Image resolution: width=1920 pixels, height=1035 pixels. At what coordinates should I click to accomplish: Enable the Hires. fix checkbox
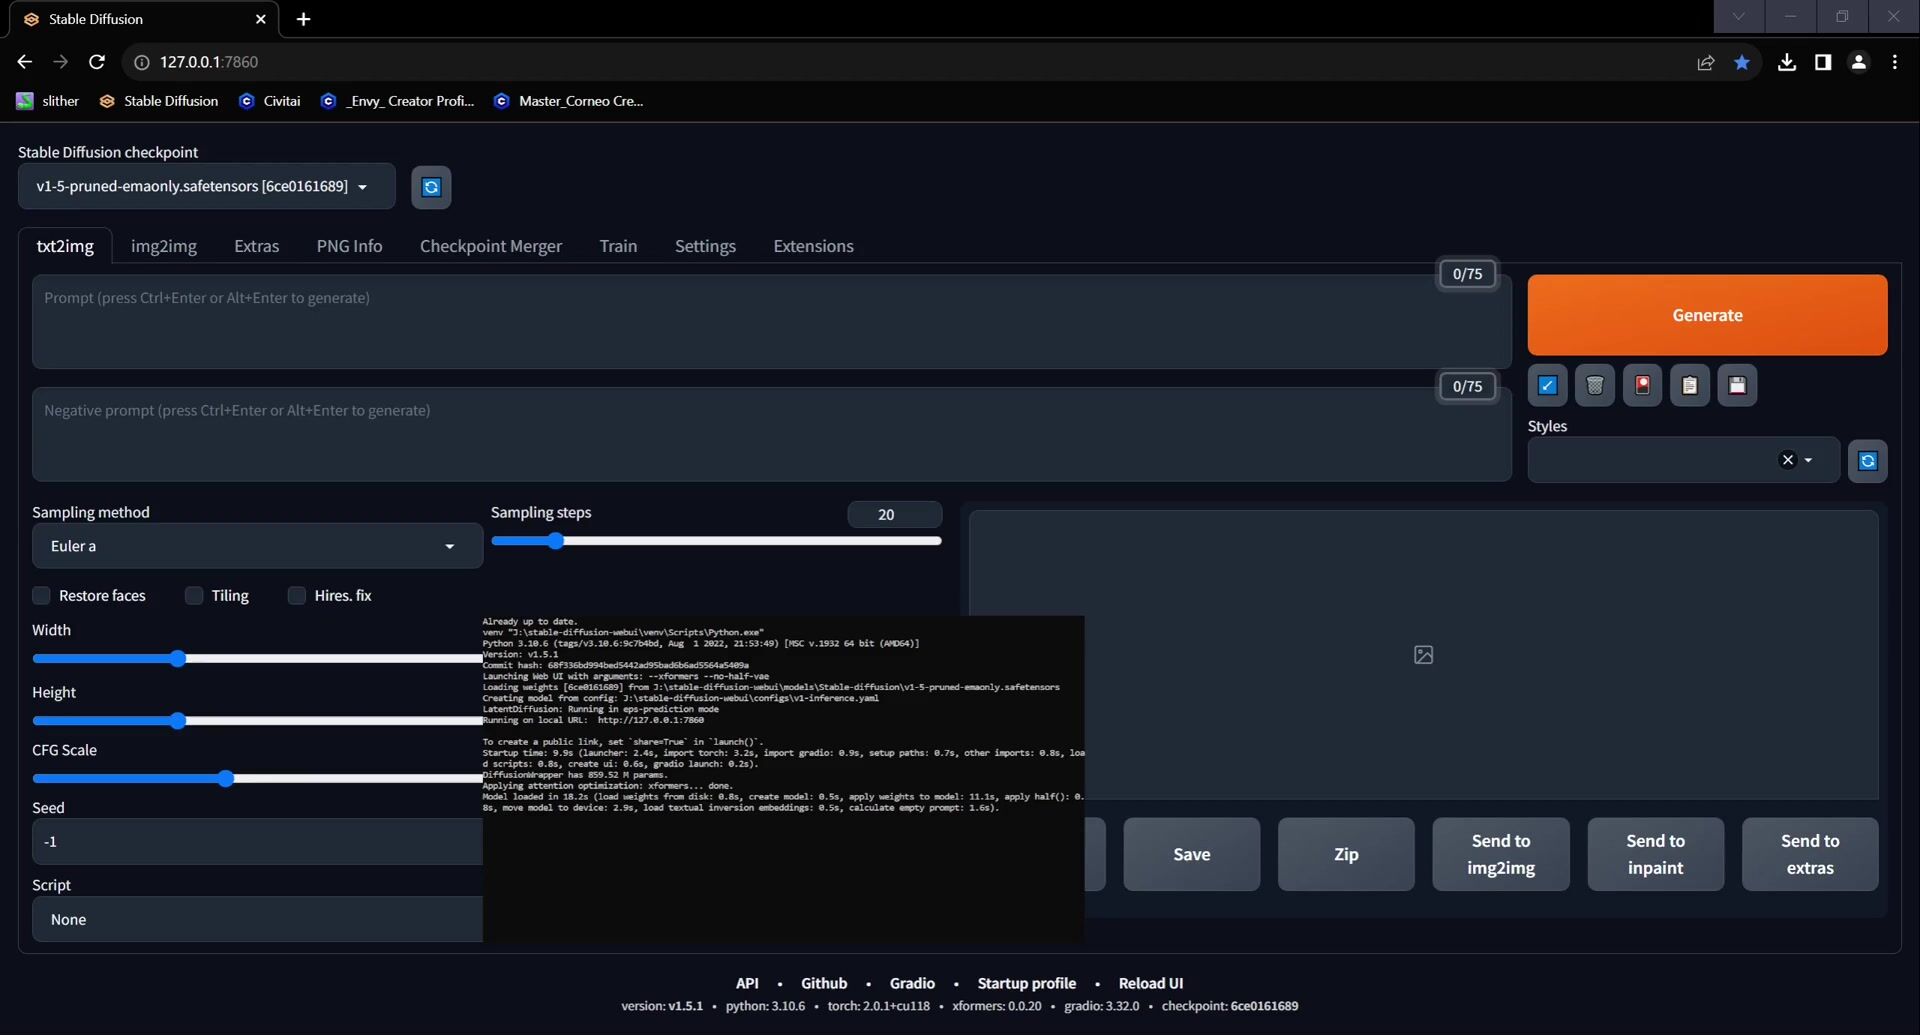[x=297, y=596]
